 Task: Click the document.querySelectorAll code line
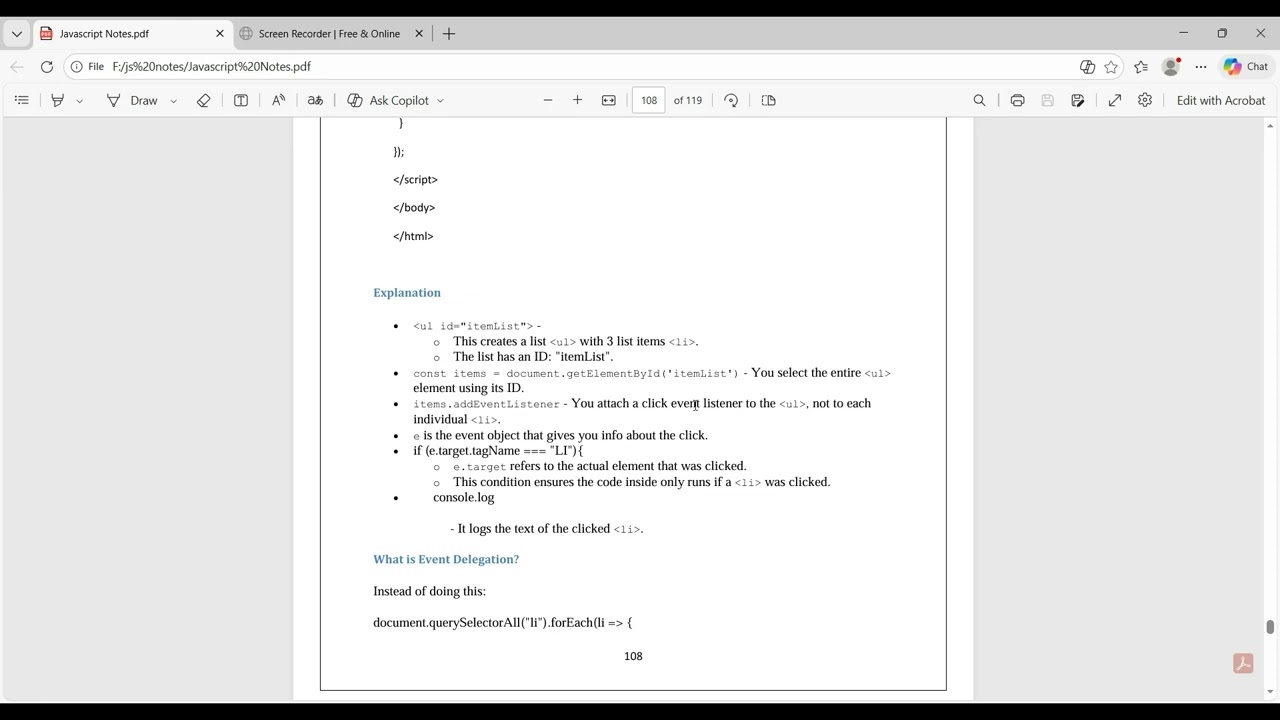(x=503, y=623)
